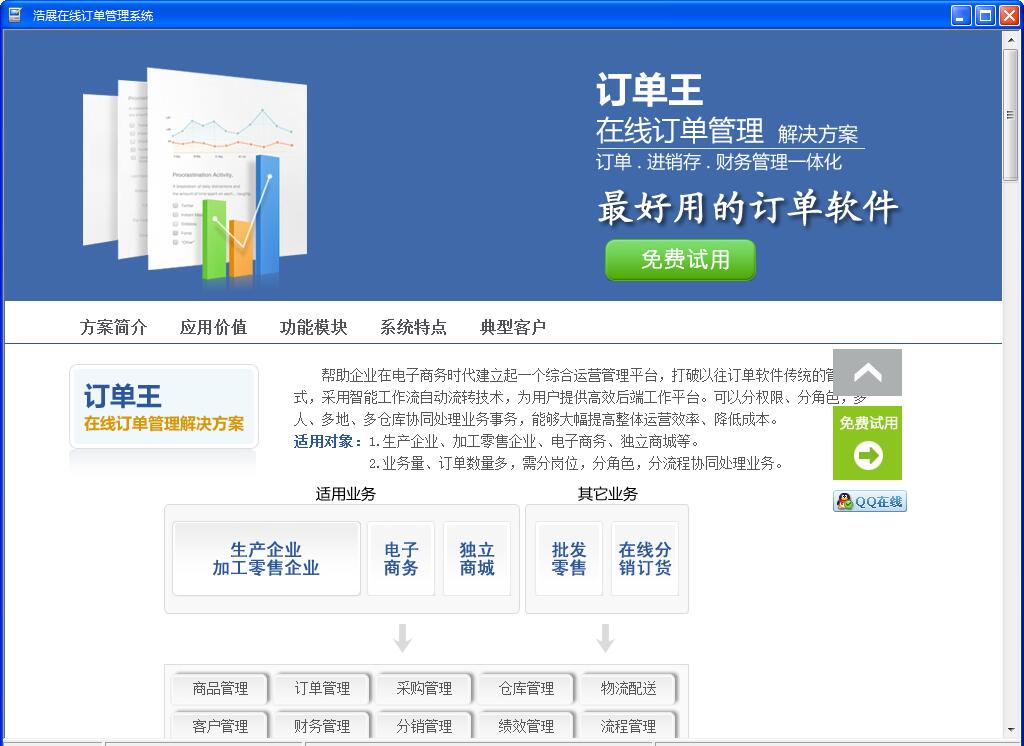Select the 采购管理 module
This screenshot has width=1024, height=746.
coord(424,688)
